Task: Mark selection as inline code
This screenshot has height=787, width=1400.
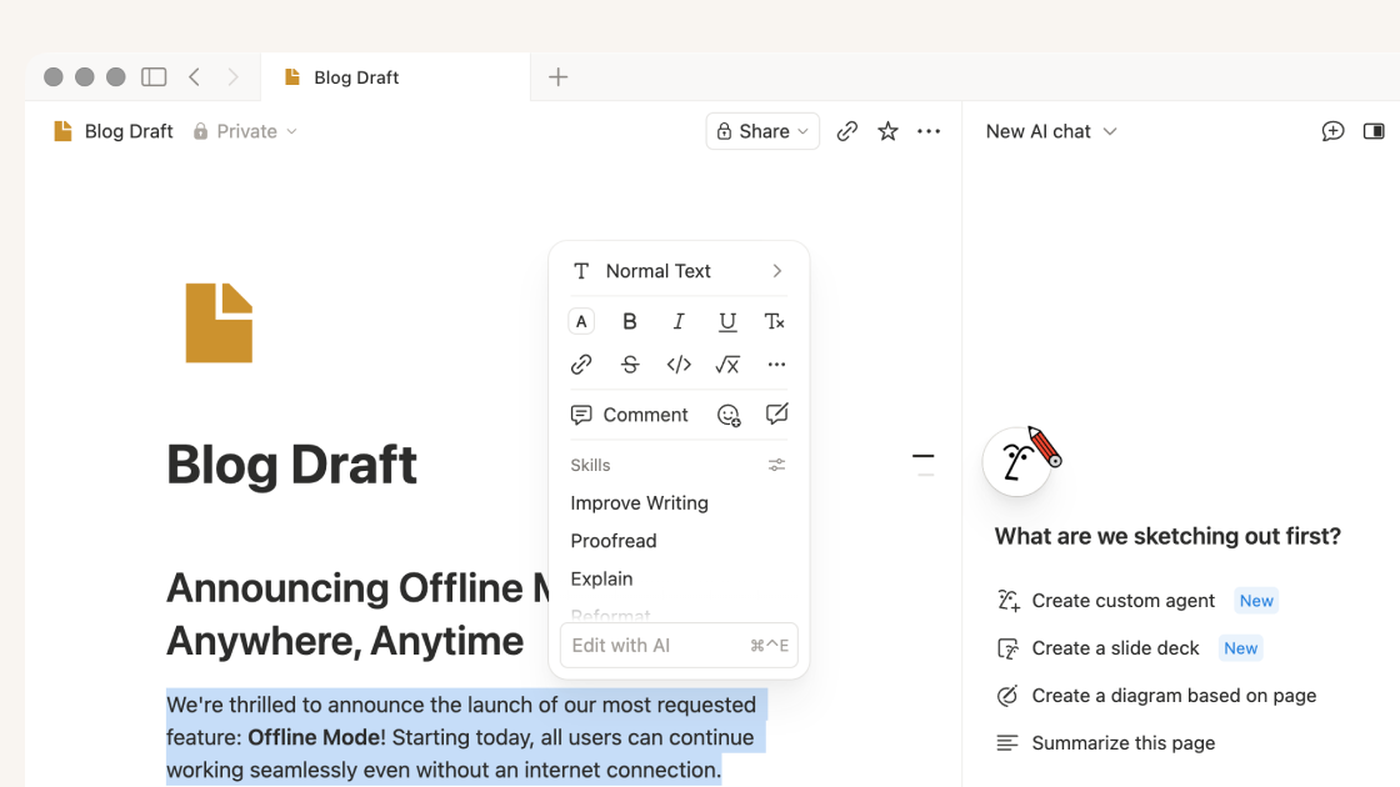Action: click(679, 365)
